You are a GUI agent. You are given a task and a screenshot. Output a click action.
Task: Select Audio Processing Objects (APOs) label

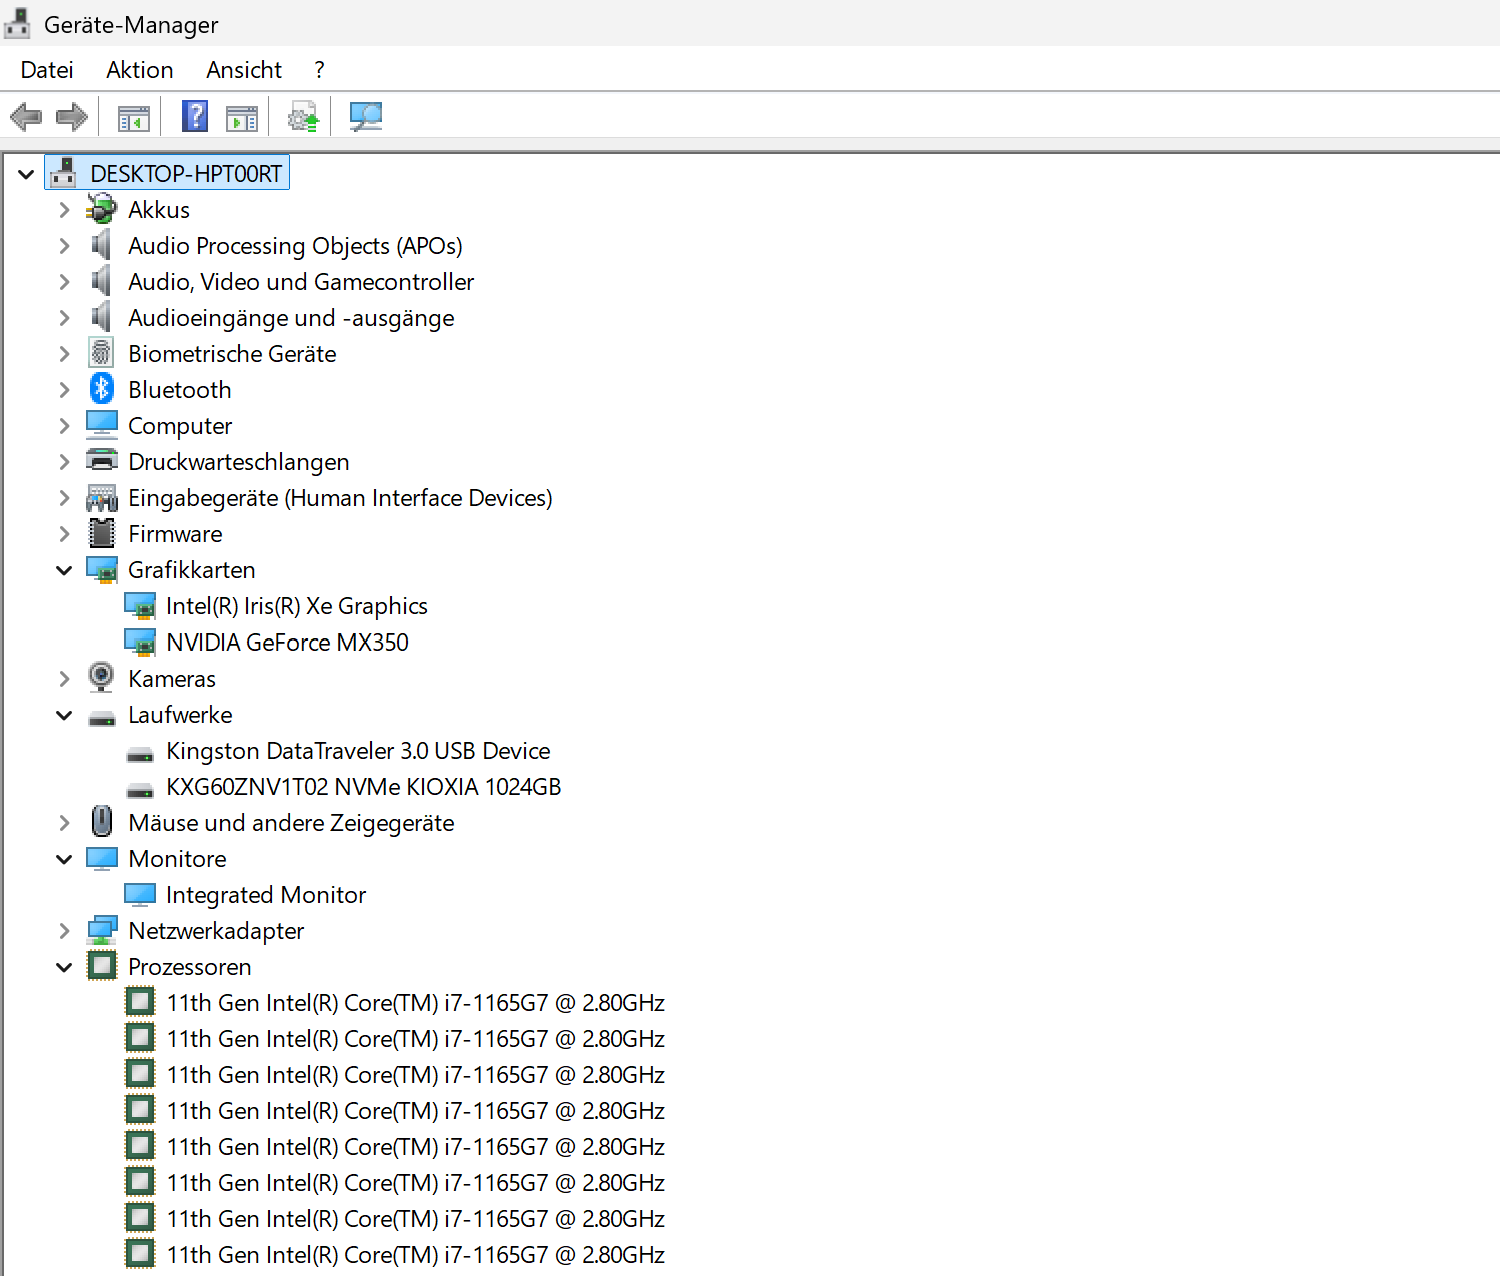pyautogui.click(x=295, y=246)
